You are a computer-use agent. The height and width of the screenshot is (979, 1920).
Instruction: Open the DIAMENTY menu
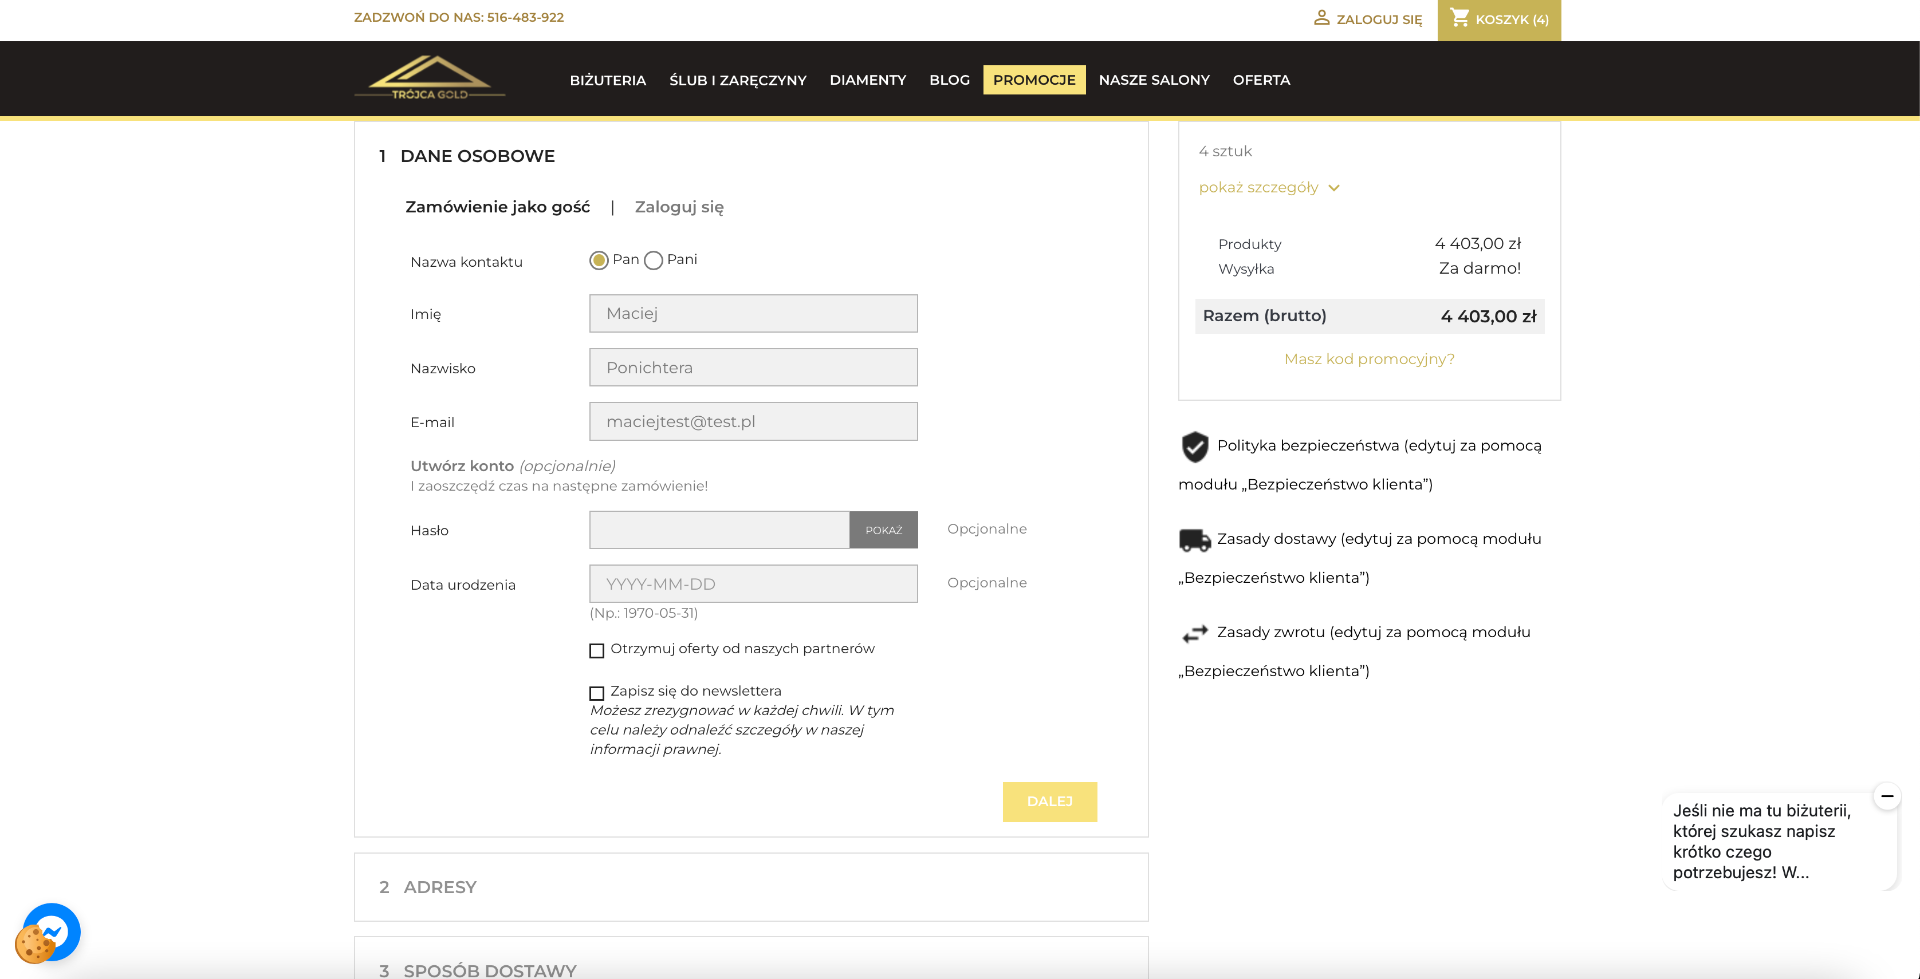(868, 80)
